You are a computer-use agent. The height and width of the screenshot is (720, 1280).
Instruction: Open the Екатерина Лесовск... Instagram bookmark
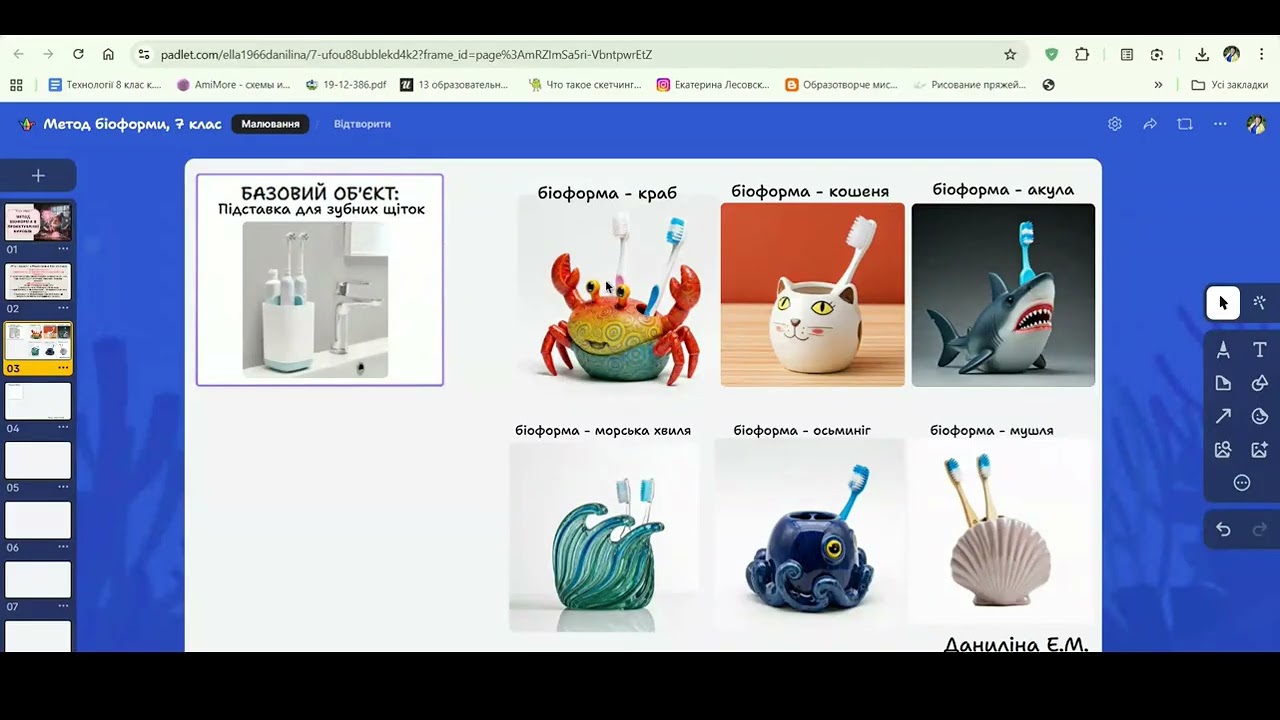[x=713, y=85]
